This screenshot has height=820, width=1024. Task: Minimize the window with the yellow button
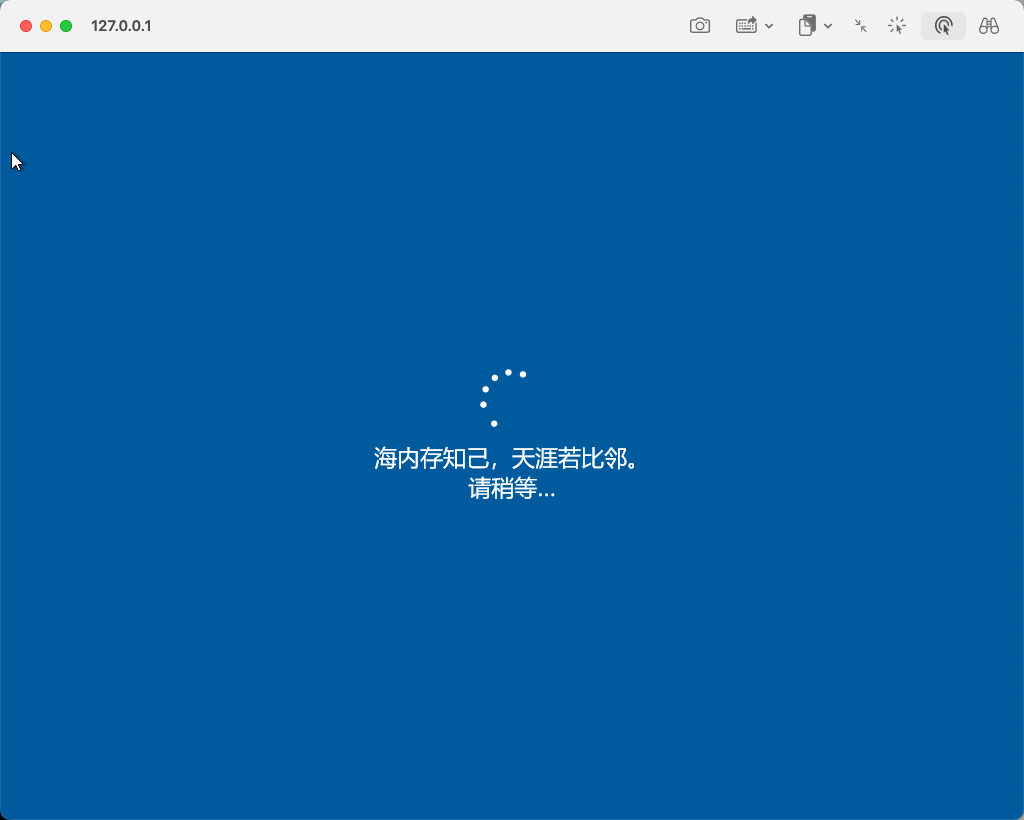pos(46,26)
